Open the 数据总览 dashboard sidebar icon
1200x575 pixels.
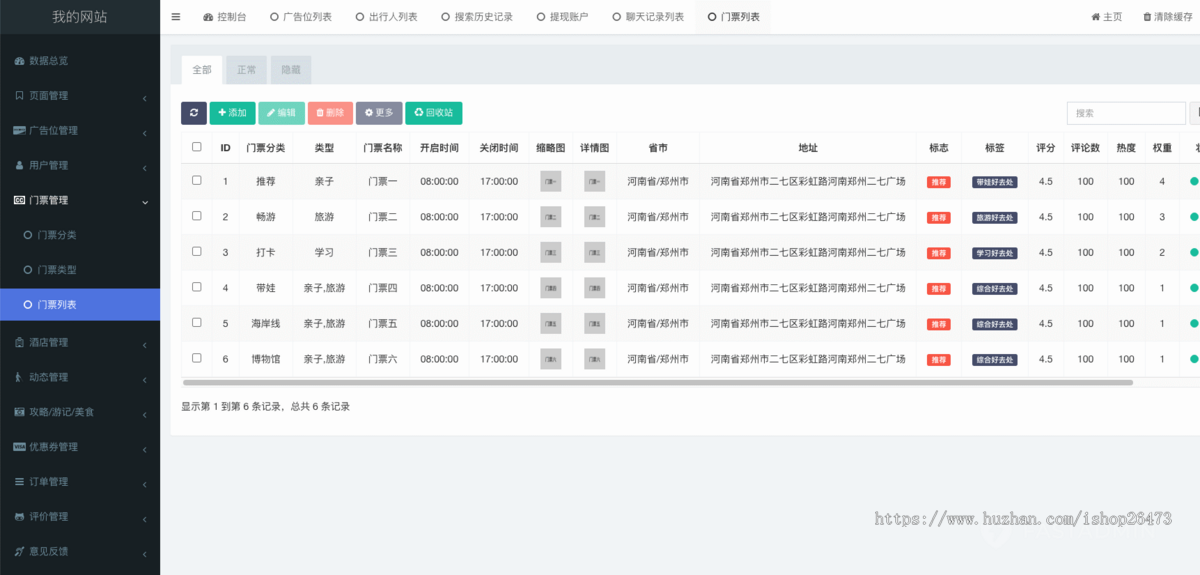19,61
